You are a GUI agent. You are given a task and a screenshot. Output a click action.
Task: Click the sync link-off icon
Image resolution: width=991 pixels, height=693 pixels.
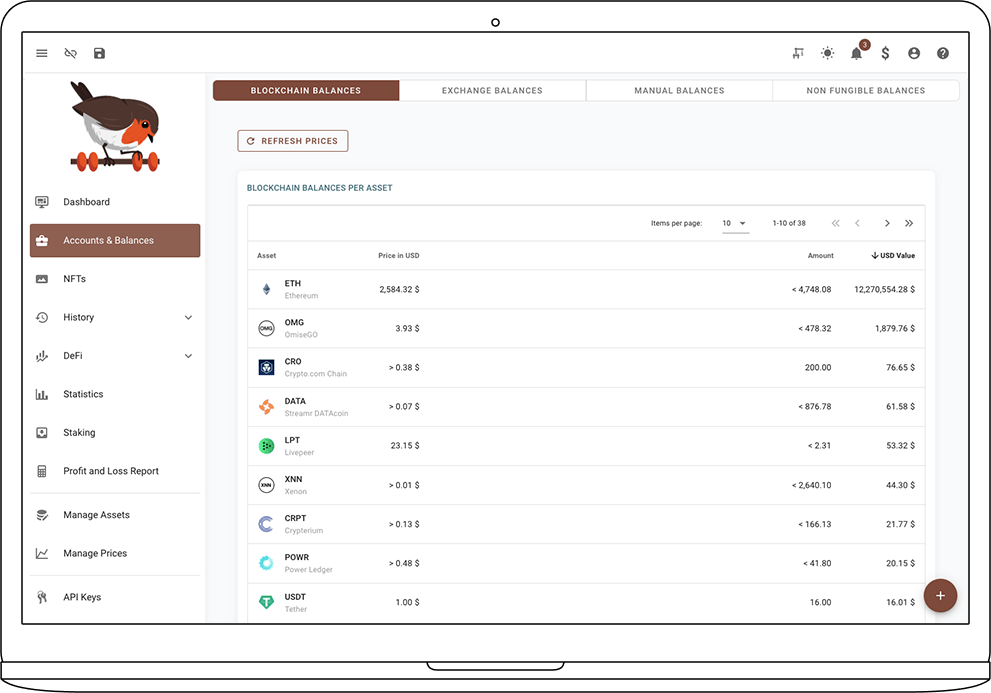71,53
